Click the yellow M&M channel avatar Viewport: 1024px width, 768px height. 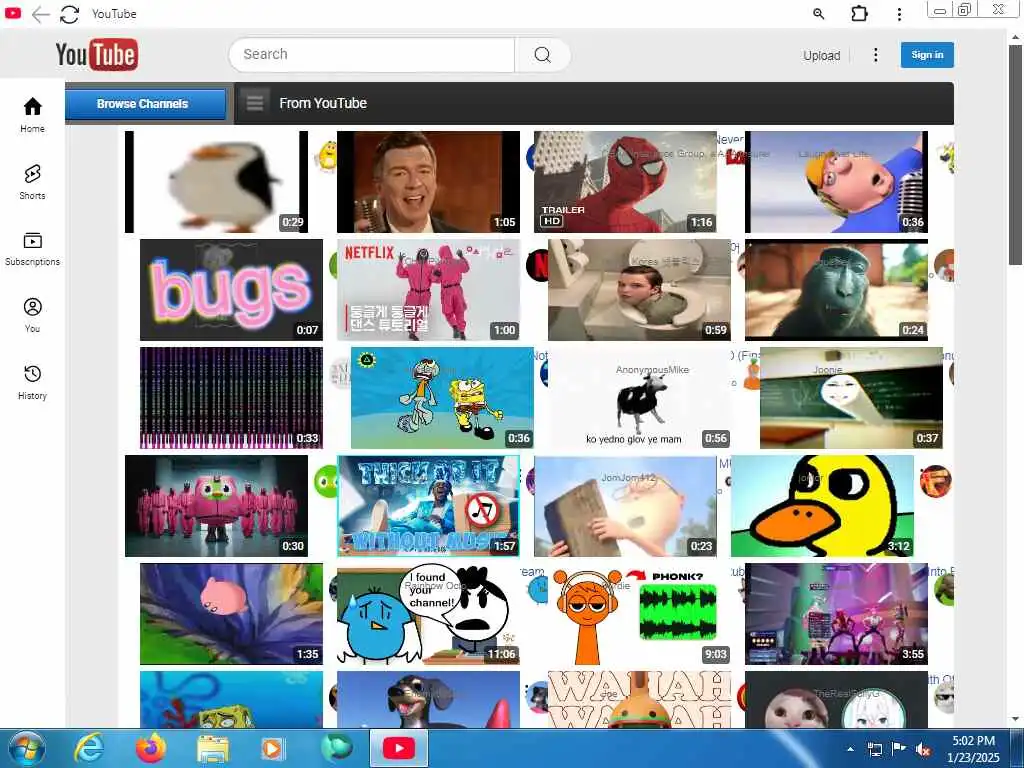325,156
